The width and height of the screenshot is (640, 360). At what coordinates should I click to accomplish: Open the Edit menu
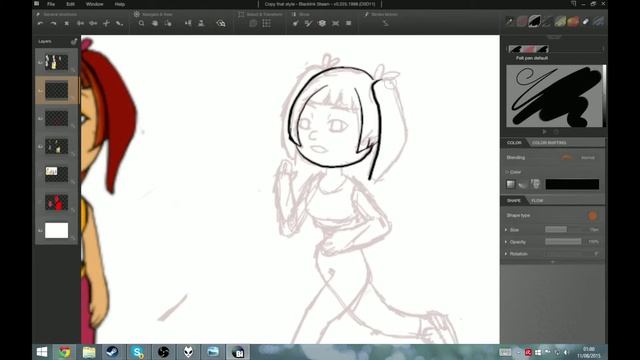(x=70, y=4)
